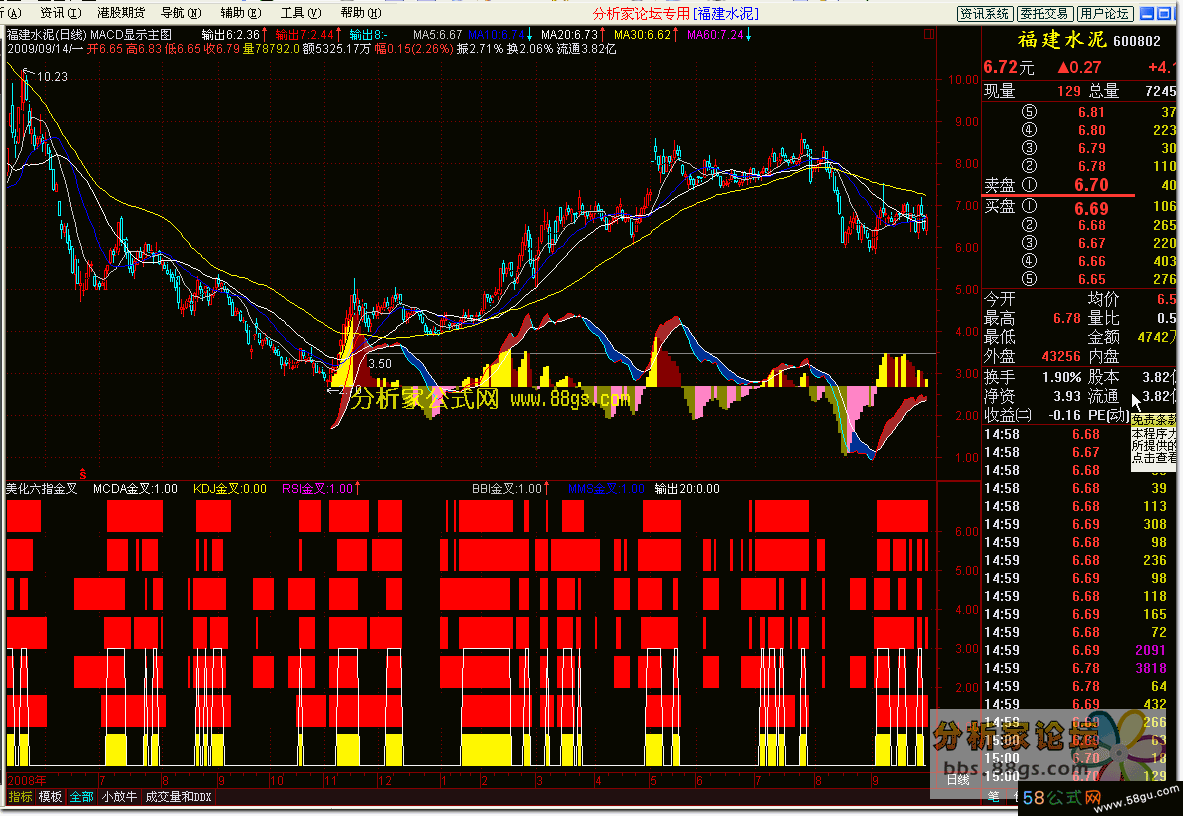
Task: Click the 现量 label
Action: pyautogui.click(x=1000, y=91)
